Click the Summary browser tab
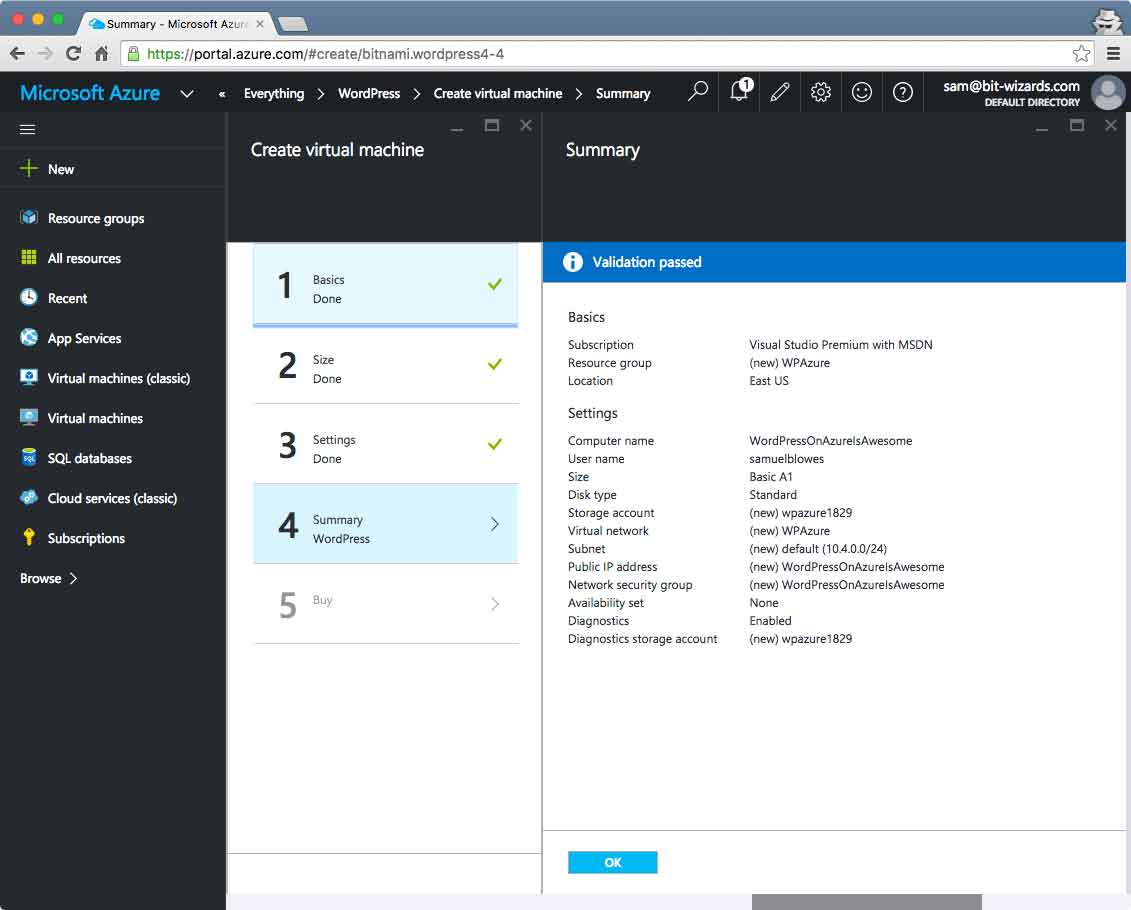 click(173, 24)
